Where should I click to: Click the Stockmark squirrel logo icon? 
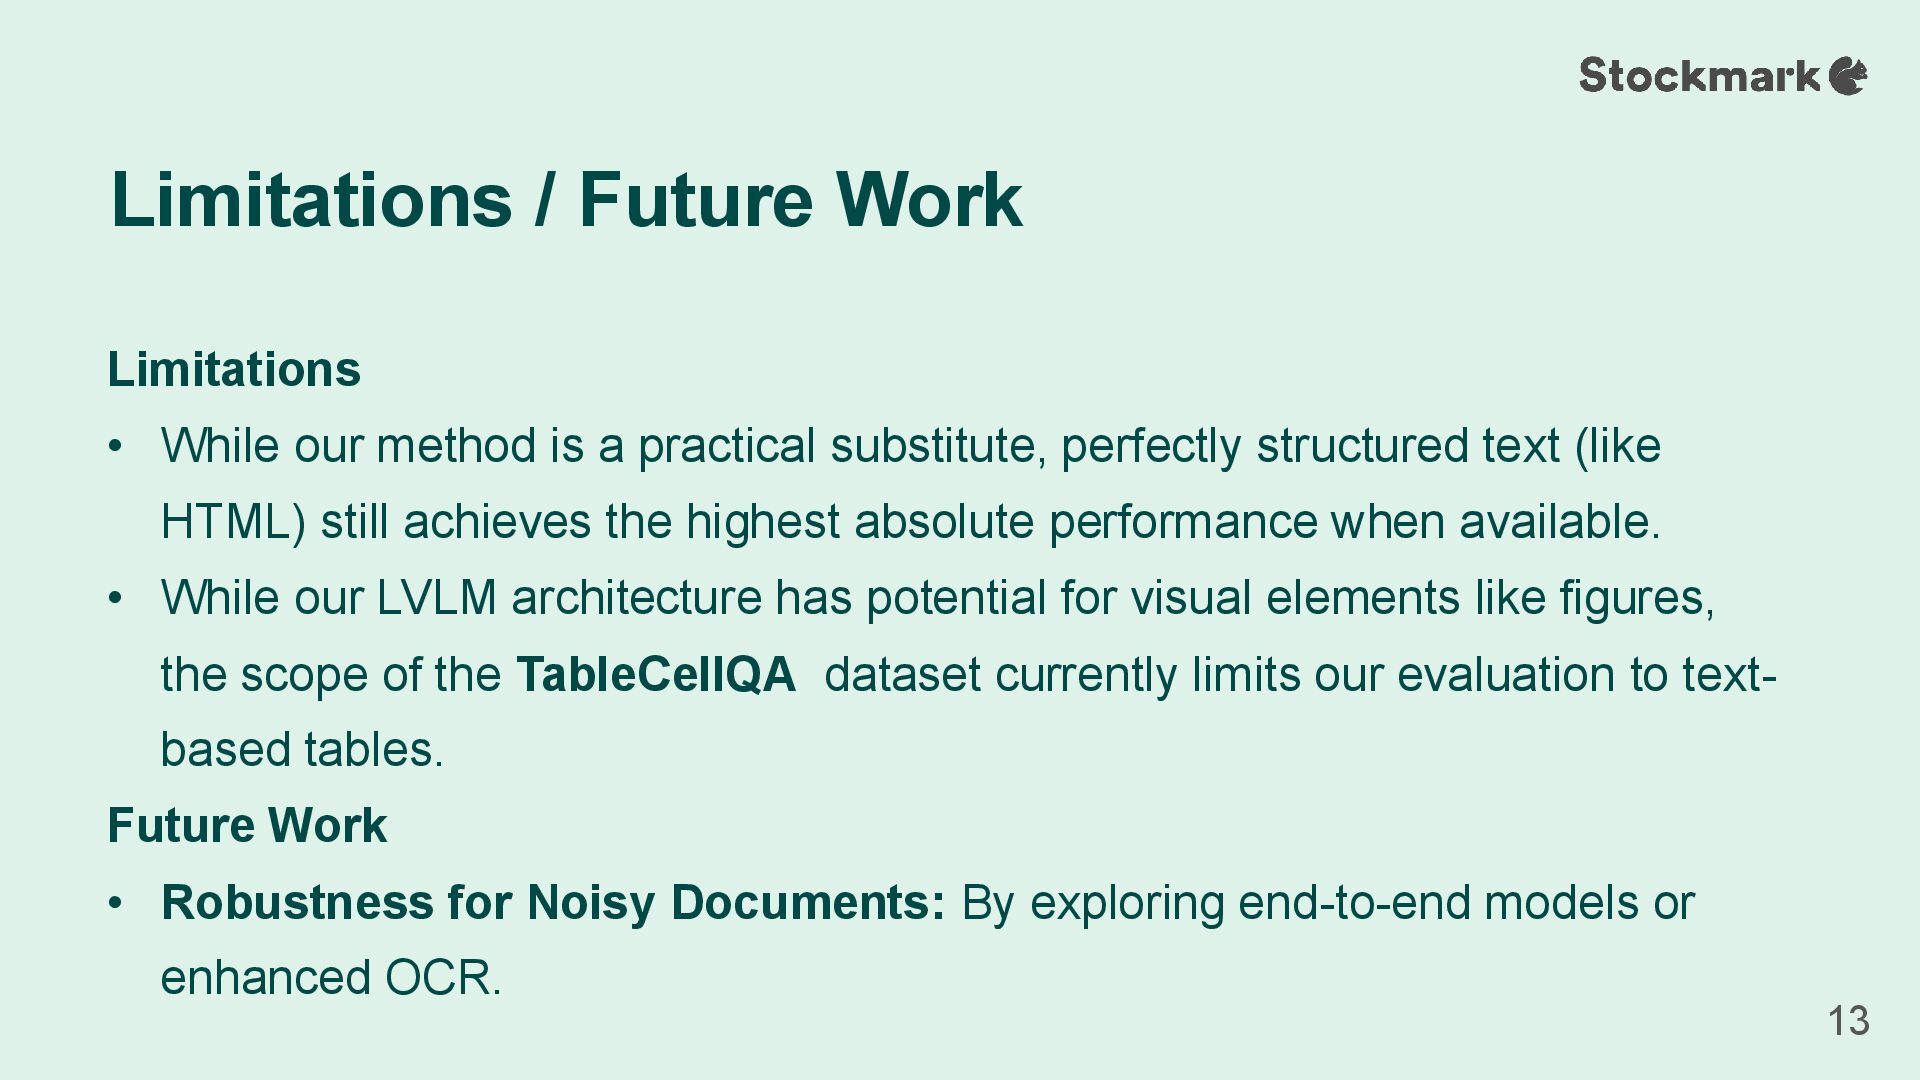coord(1848,76)
